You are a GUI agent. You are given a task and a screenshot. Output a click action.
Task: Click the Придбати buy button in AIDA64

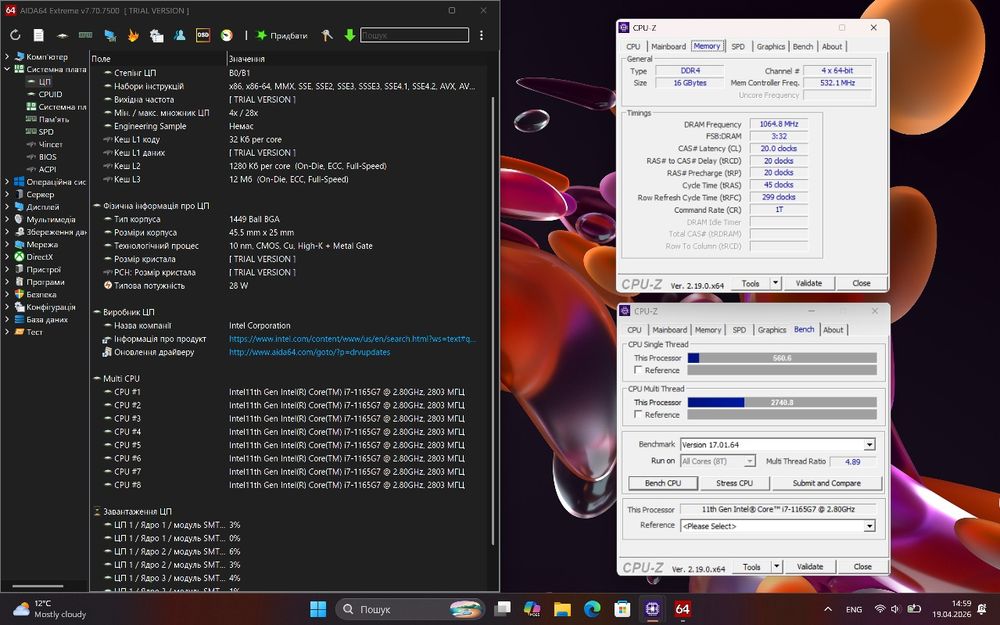(x=282, y=36)
